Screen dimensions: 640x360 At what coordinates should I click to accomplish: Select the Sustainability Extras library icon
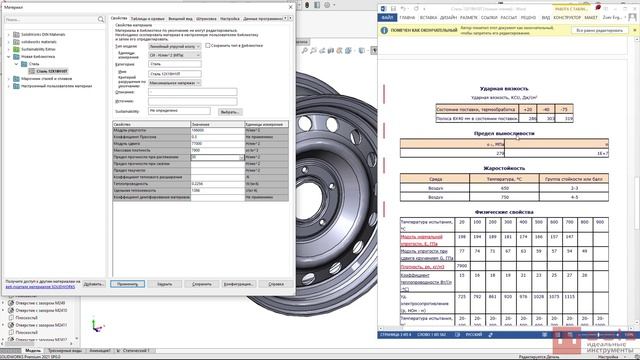16,49
